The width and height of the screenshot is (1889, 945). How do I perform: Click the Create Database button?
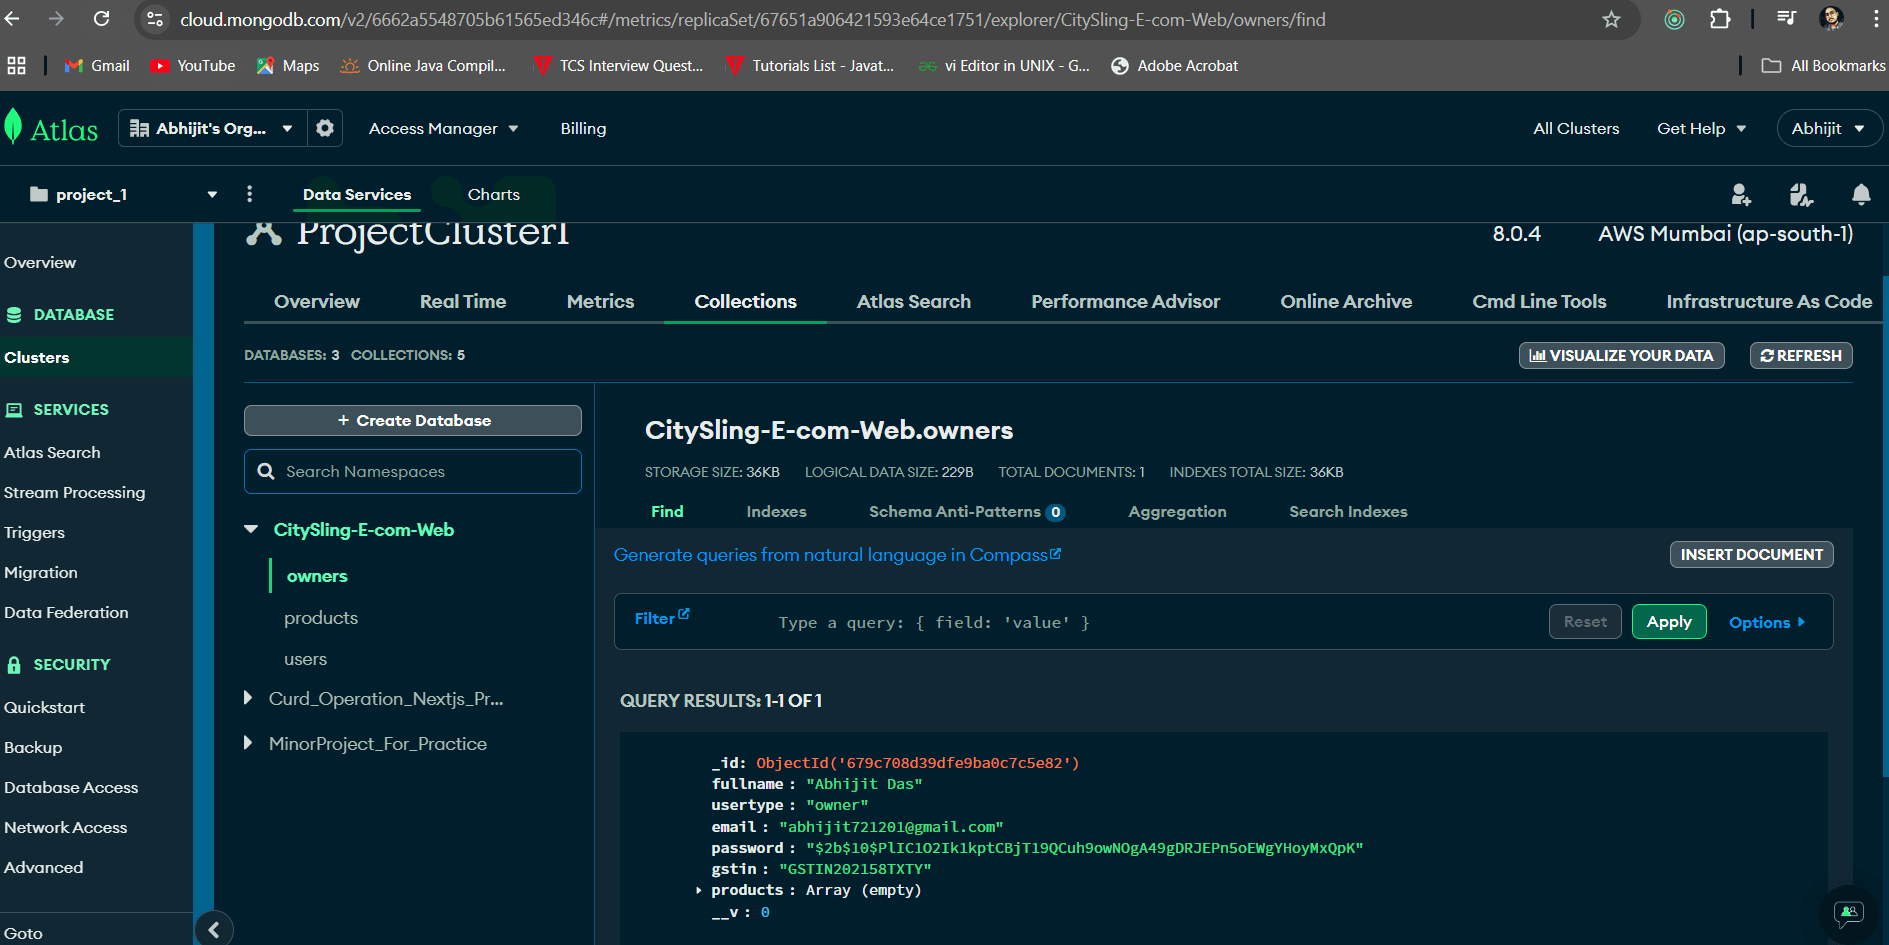[413, 420]
